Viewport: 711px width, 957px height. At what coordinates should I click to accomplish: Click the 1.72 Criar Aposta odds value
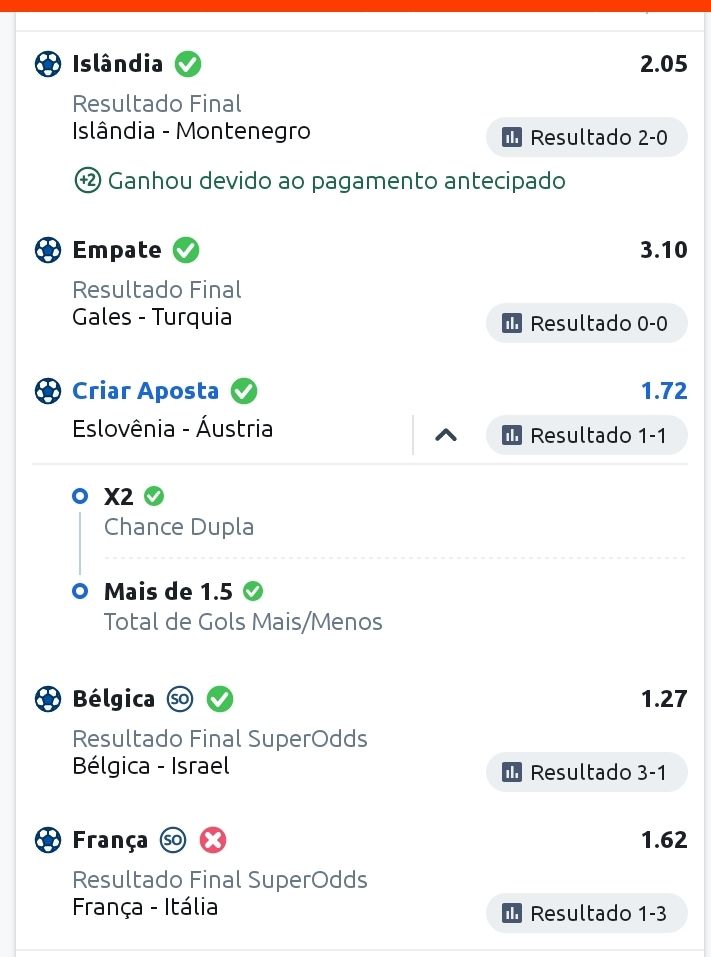click(x=664, y=391)
